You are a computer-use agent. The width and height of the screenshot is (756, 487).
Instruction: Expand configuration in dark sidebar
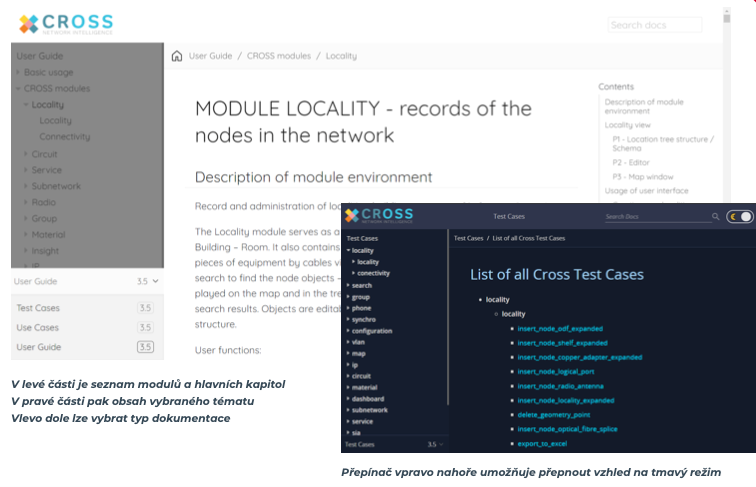tap(348, 331)
